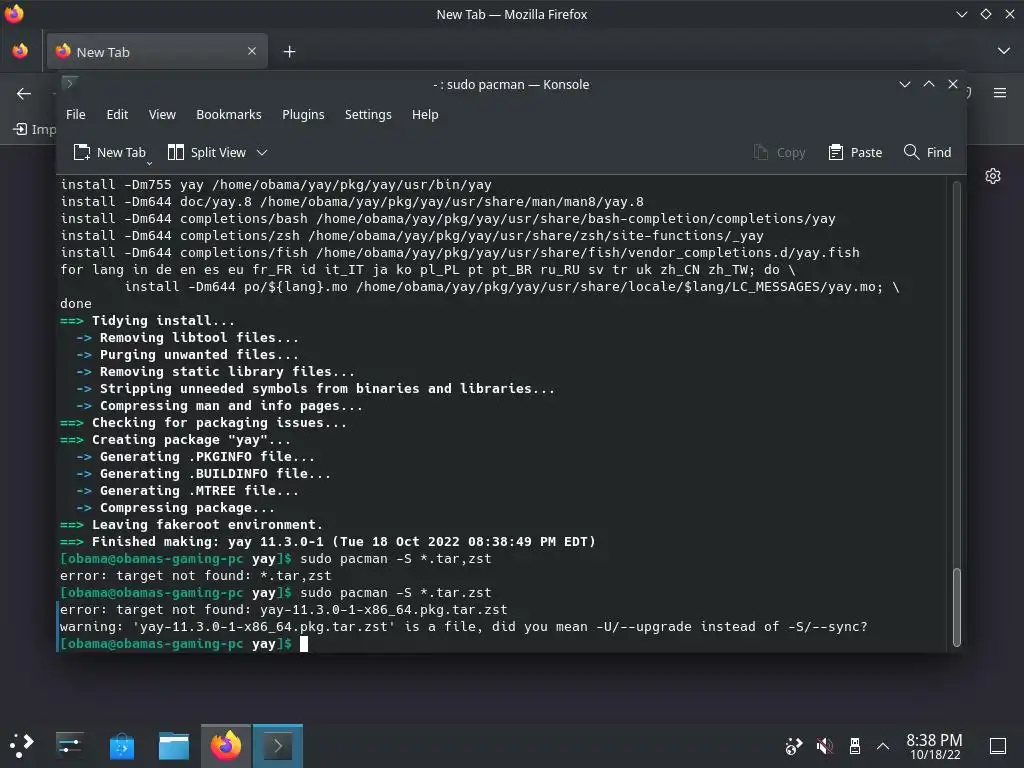Open the File menu in Konsole
This screenshot has height=768, width=1024.
tap(75, 114)
